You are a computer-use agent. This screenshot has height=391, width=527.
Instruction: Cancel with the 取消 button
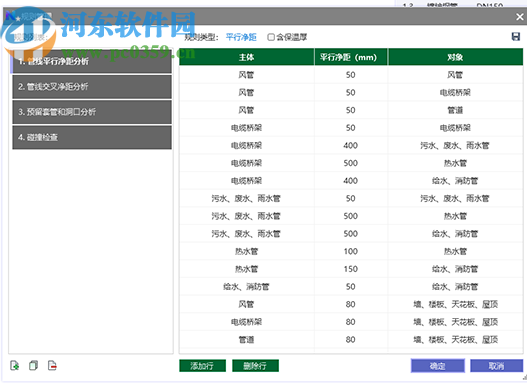tap(496, 366)
